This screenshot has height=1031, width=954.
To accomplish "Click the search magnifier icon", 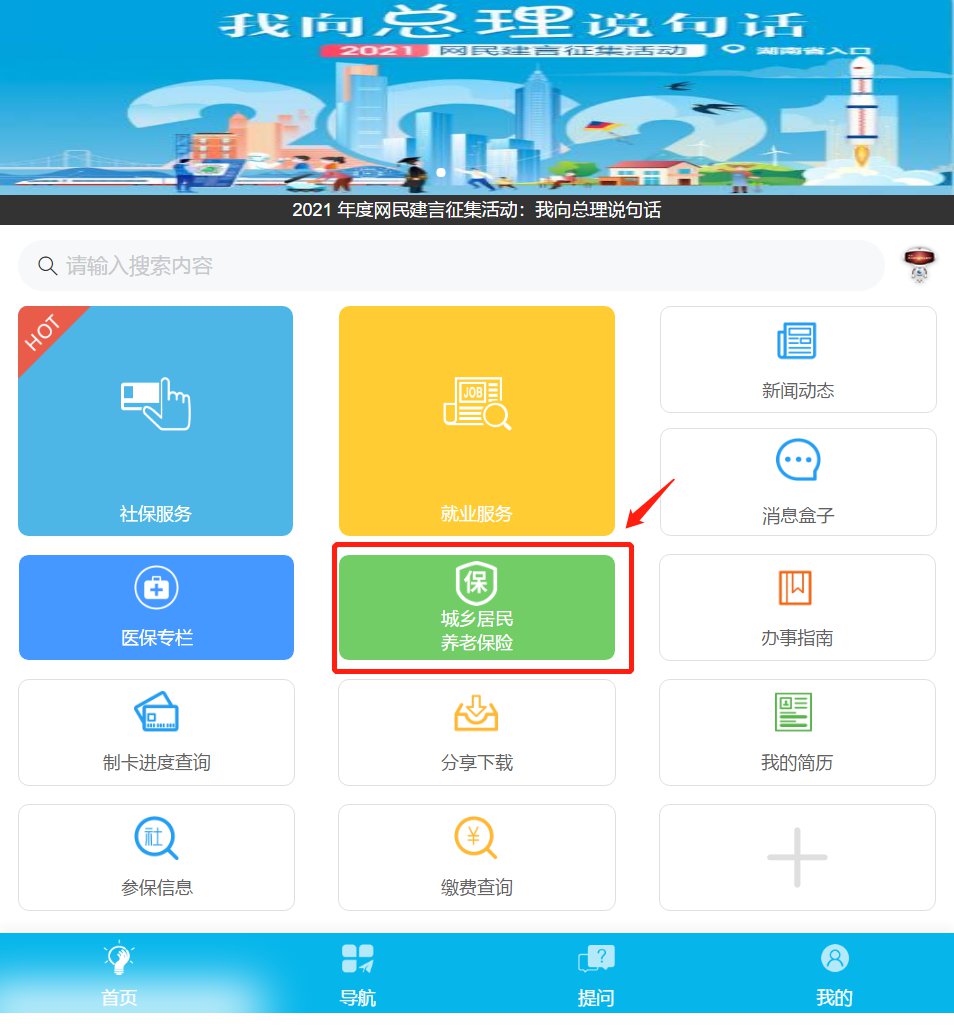I will coord(47,266).
